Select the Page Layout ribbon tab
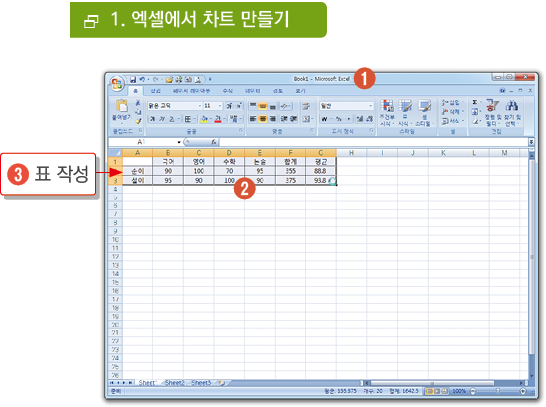The width and height of the screenshot is (546, 407). coord(192,91)
